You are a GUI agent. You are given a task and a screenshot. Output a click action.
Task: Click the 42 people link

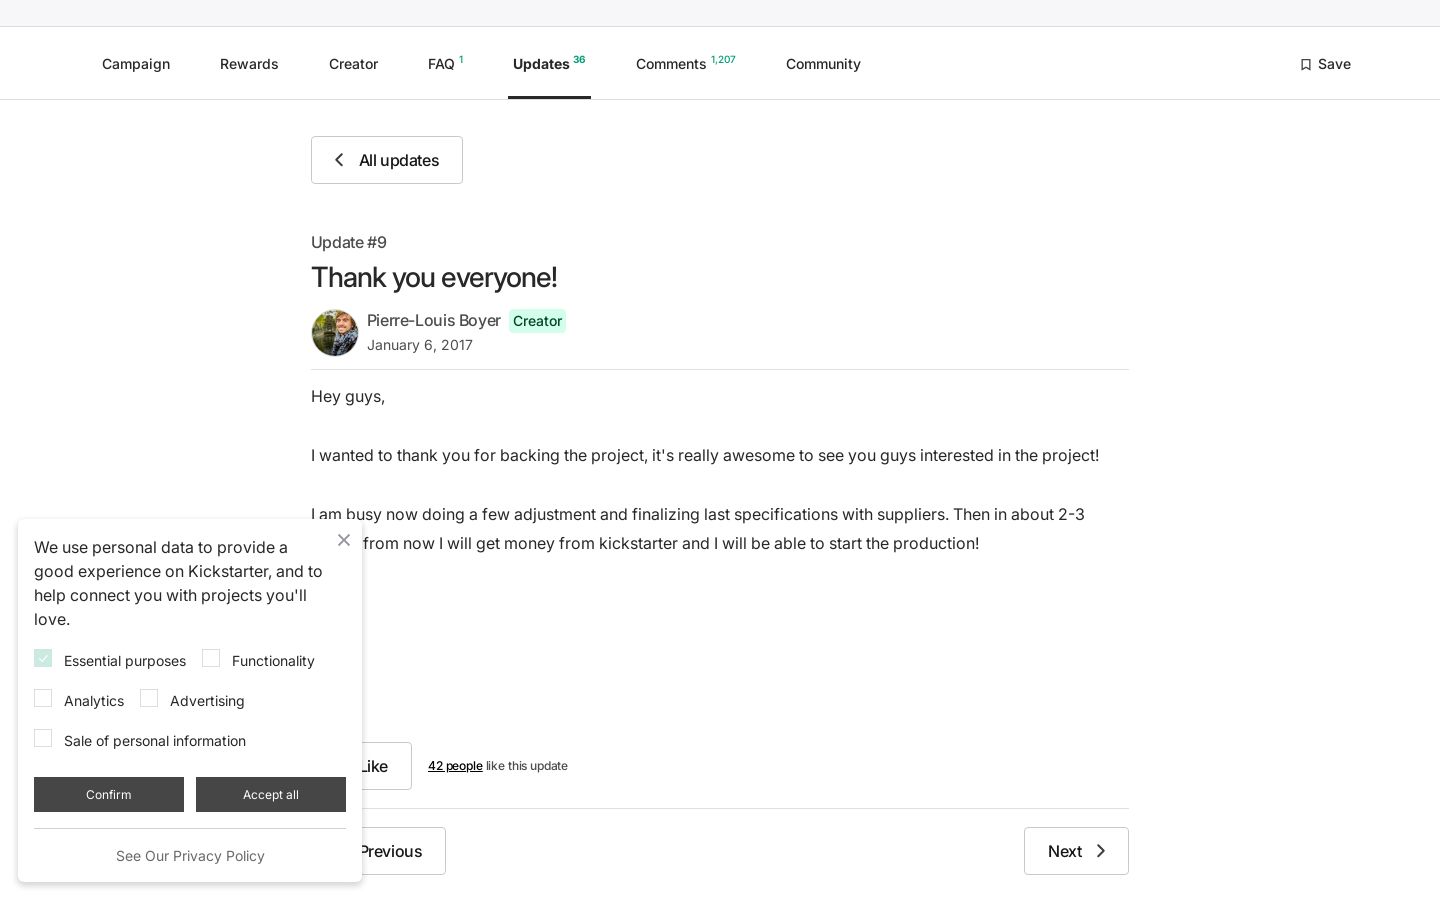coord(455,766)
